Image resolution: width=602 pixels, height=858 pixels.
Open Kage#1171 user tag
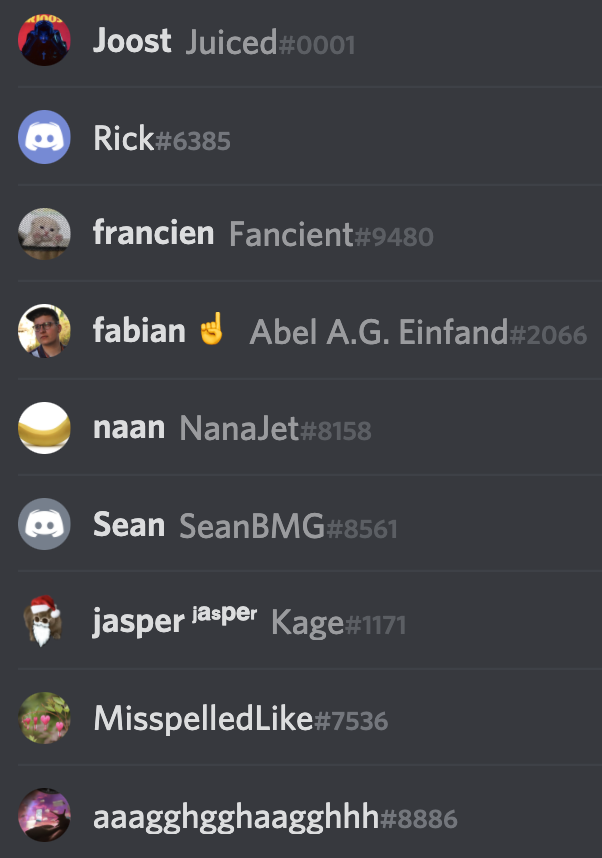[x=338, y=623]
